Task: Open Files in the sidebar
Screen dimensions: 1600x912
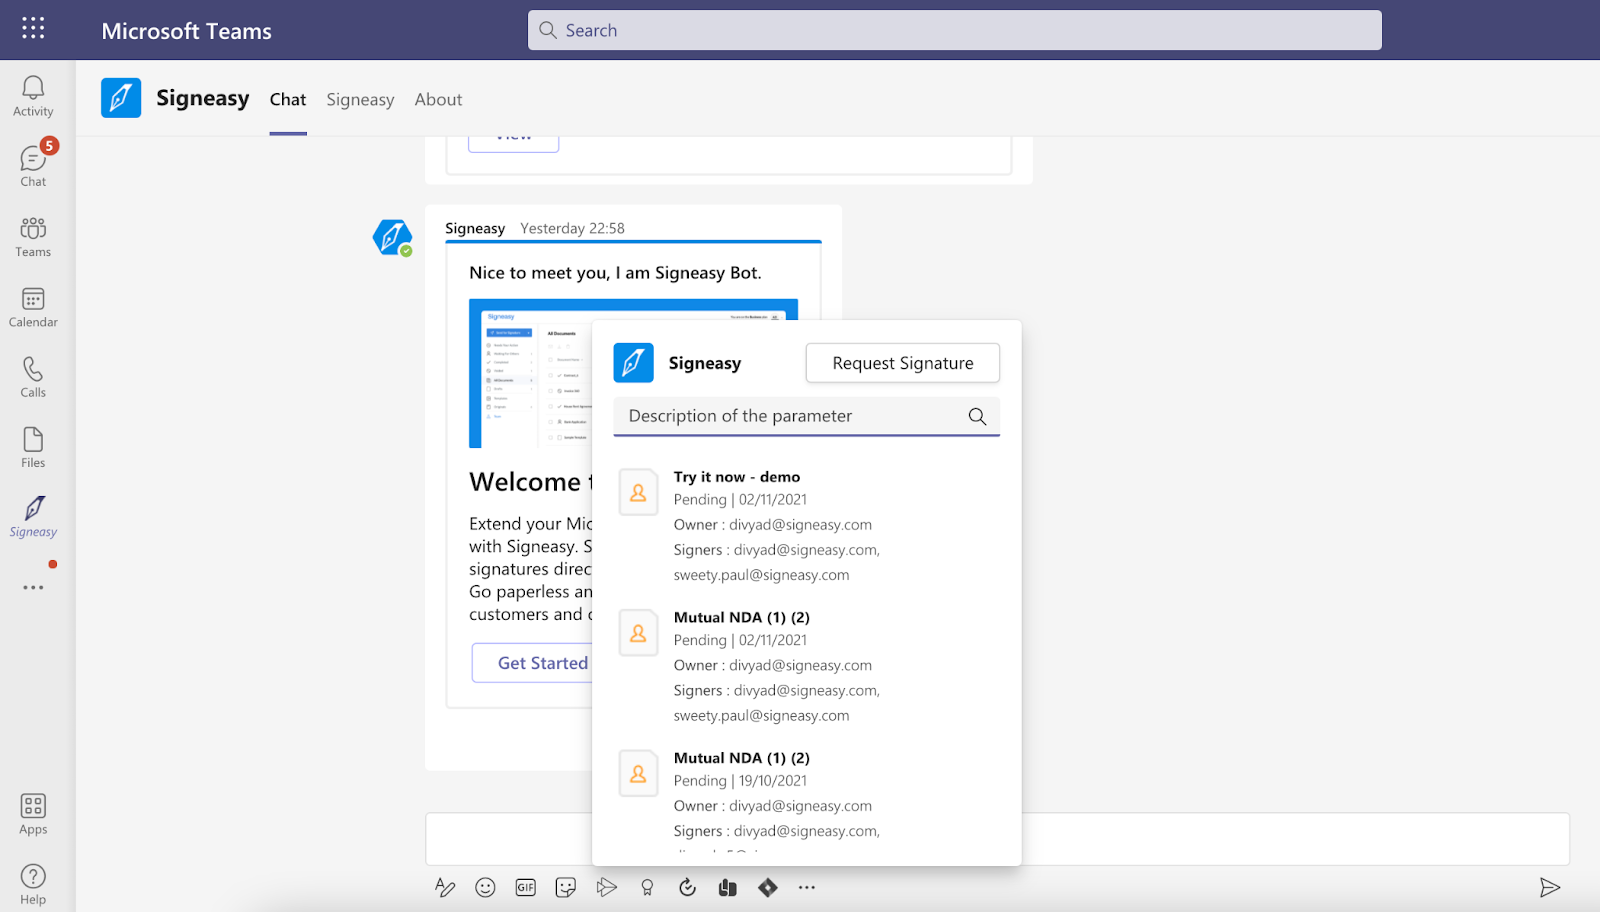Action: pos(33,447)
